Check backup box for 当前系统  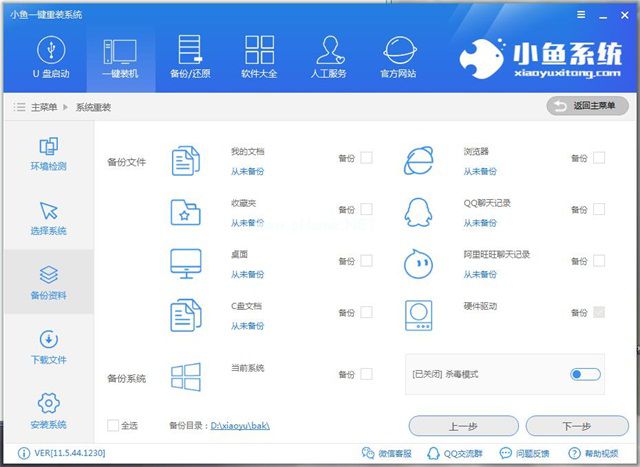pyautogui.click(x=367, y=374)
